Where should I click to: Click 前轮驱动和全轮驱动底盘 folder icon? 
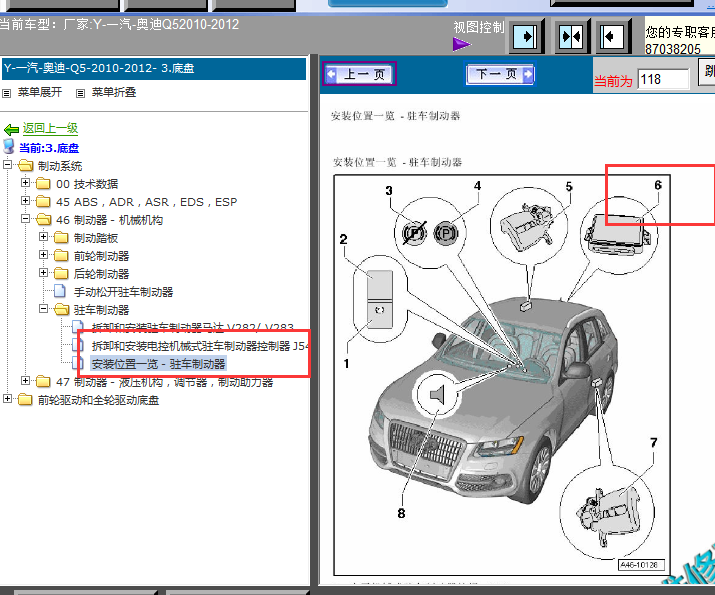coord(26,399)
